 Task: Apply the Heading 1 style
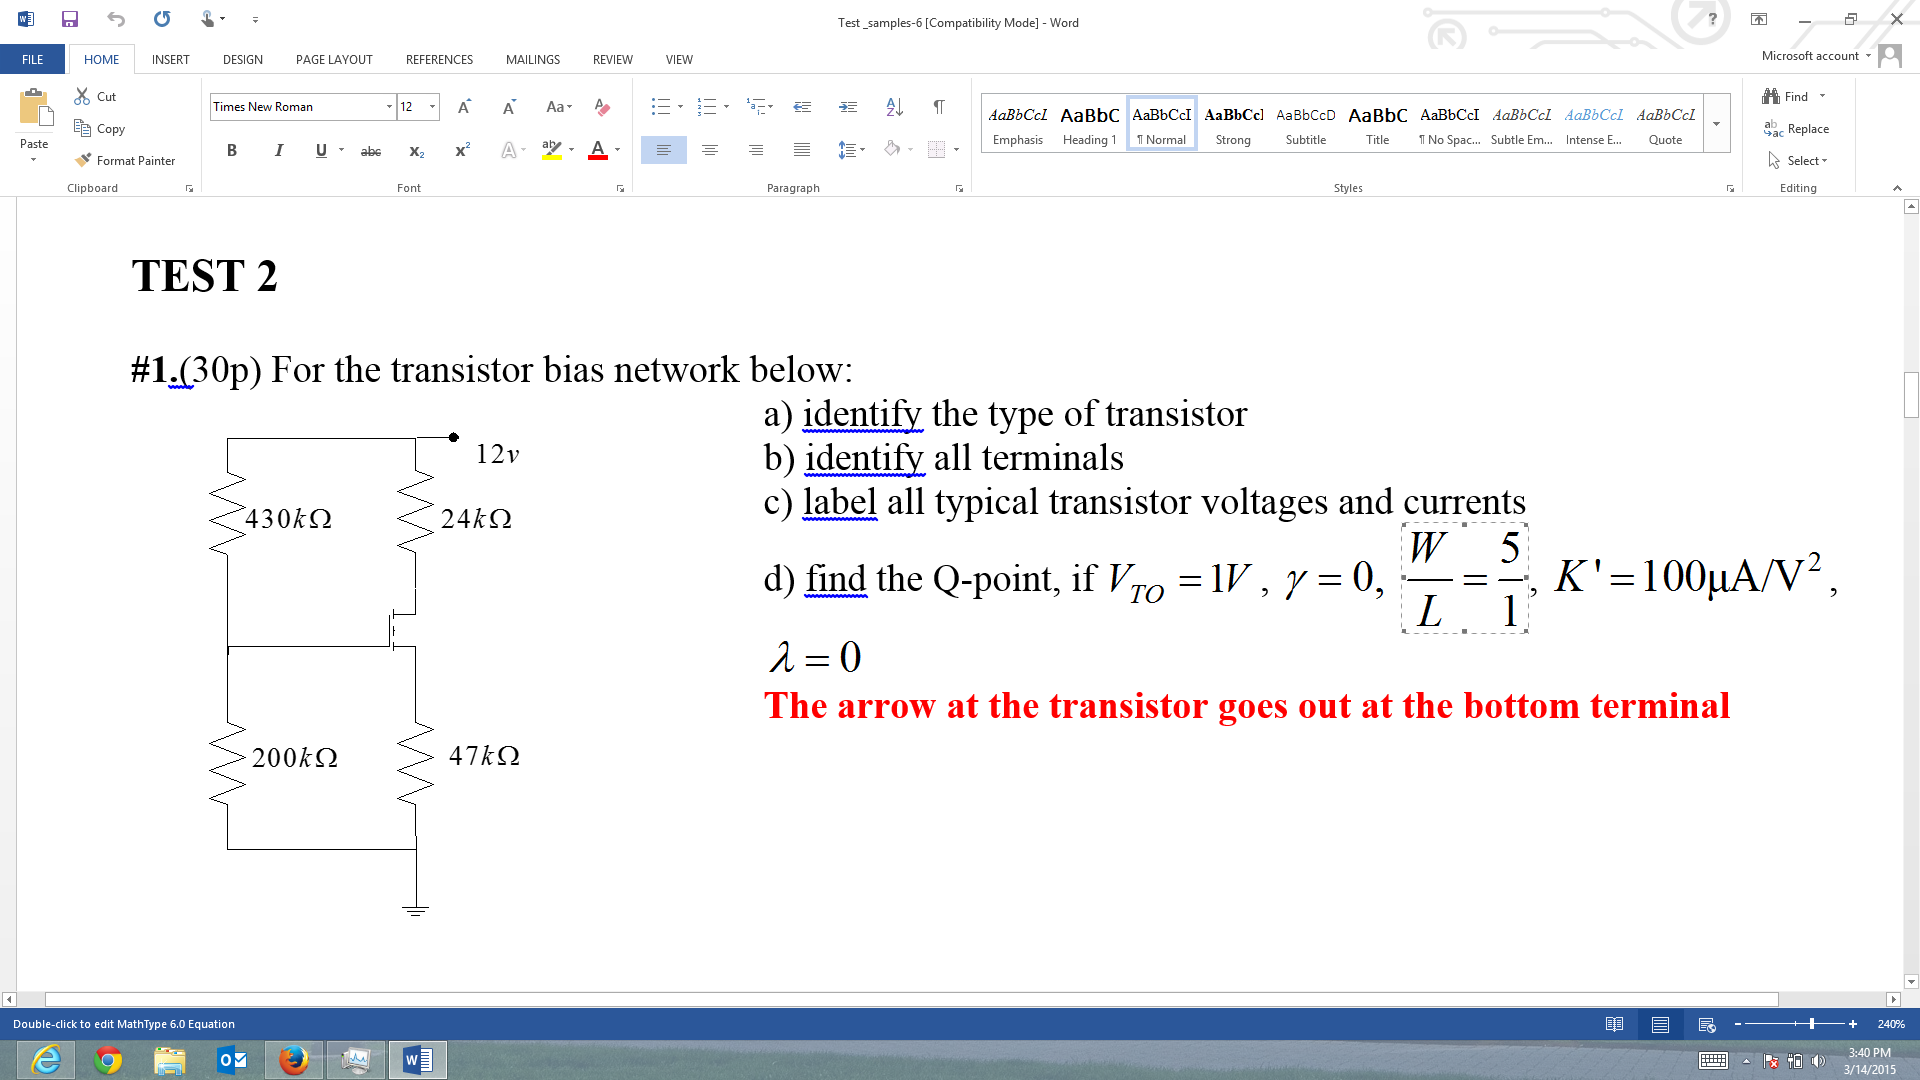tap(1089, 121)
